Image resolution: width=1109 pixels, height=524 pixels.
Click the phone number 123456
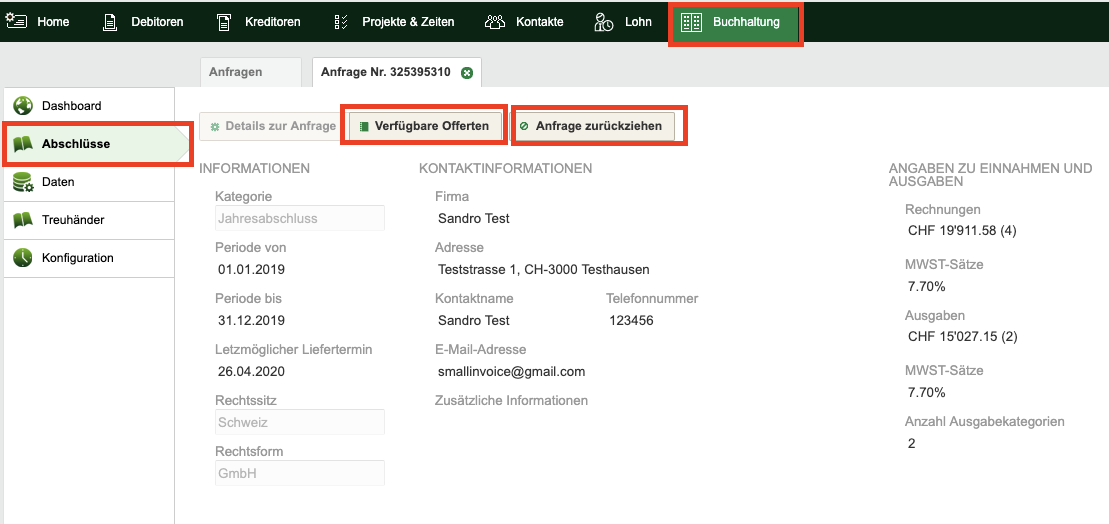[x=631, y=320]
